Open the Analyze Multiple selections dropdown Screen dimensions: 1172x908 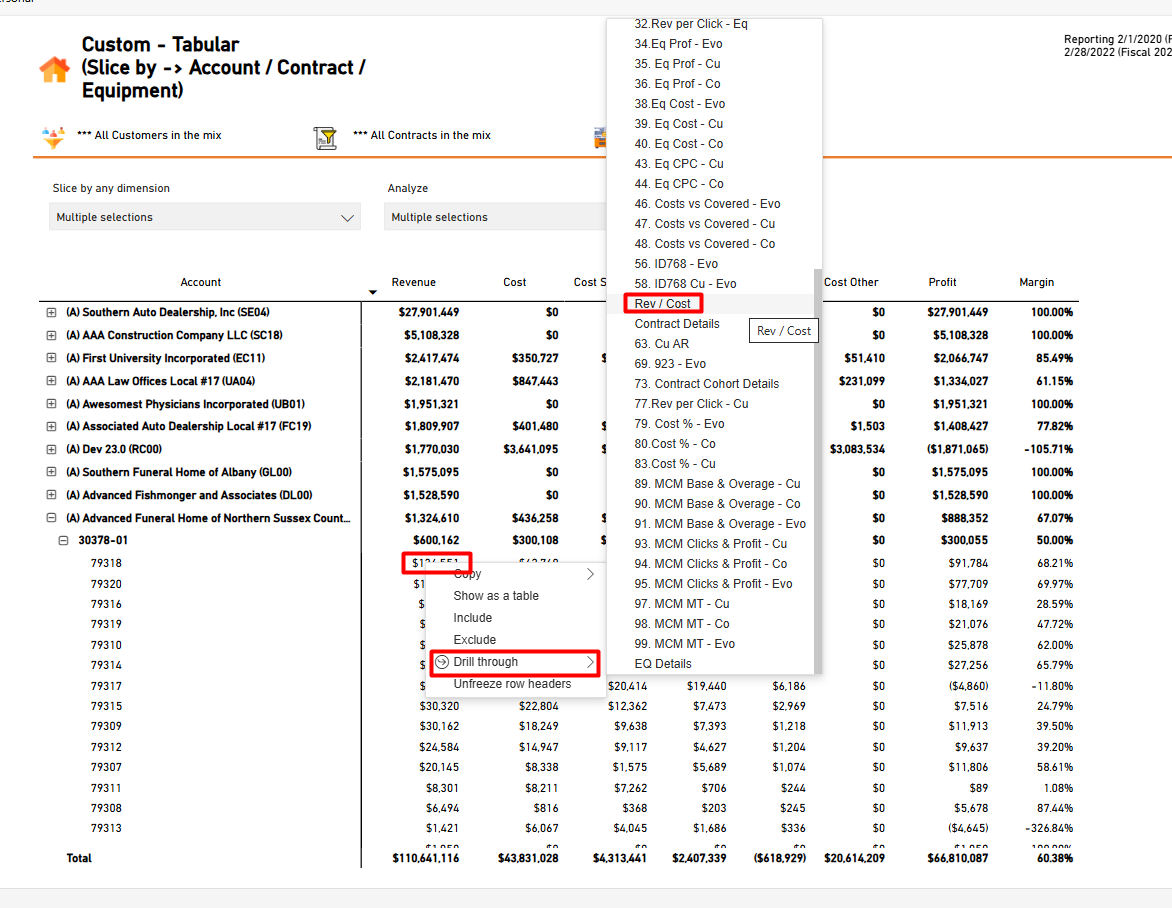tap(496, 217)
